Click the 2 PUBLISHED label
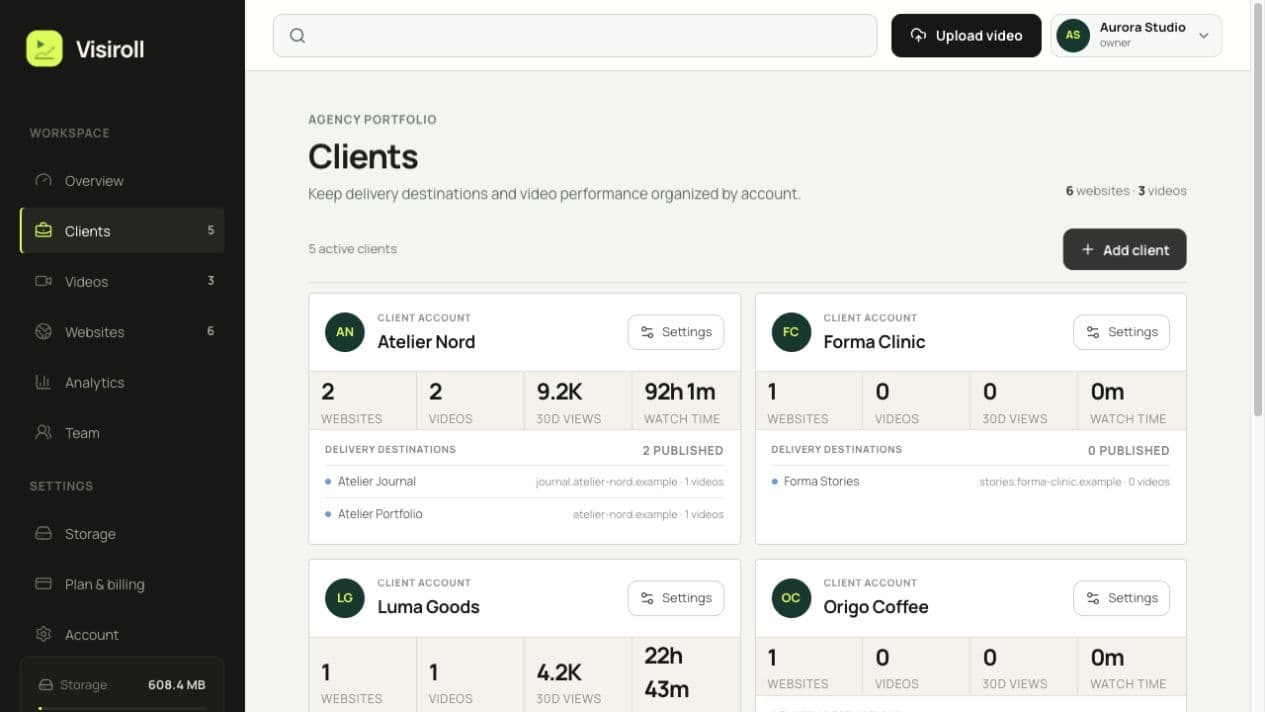Image resolution: width=1265 pixels, height=712 pixels. pyautogui.click(x=683, y=450)
